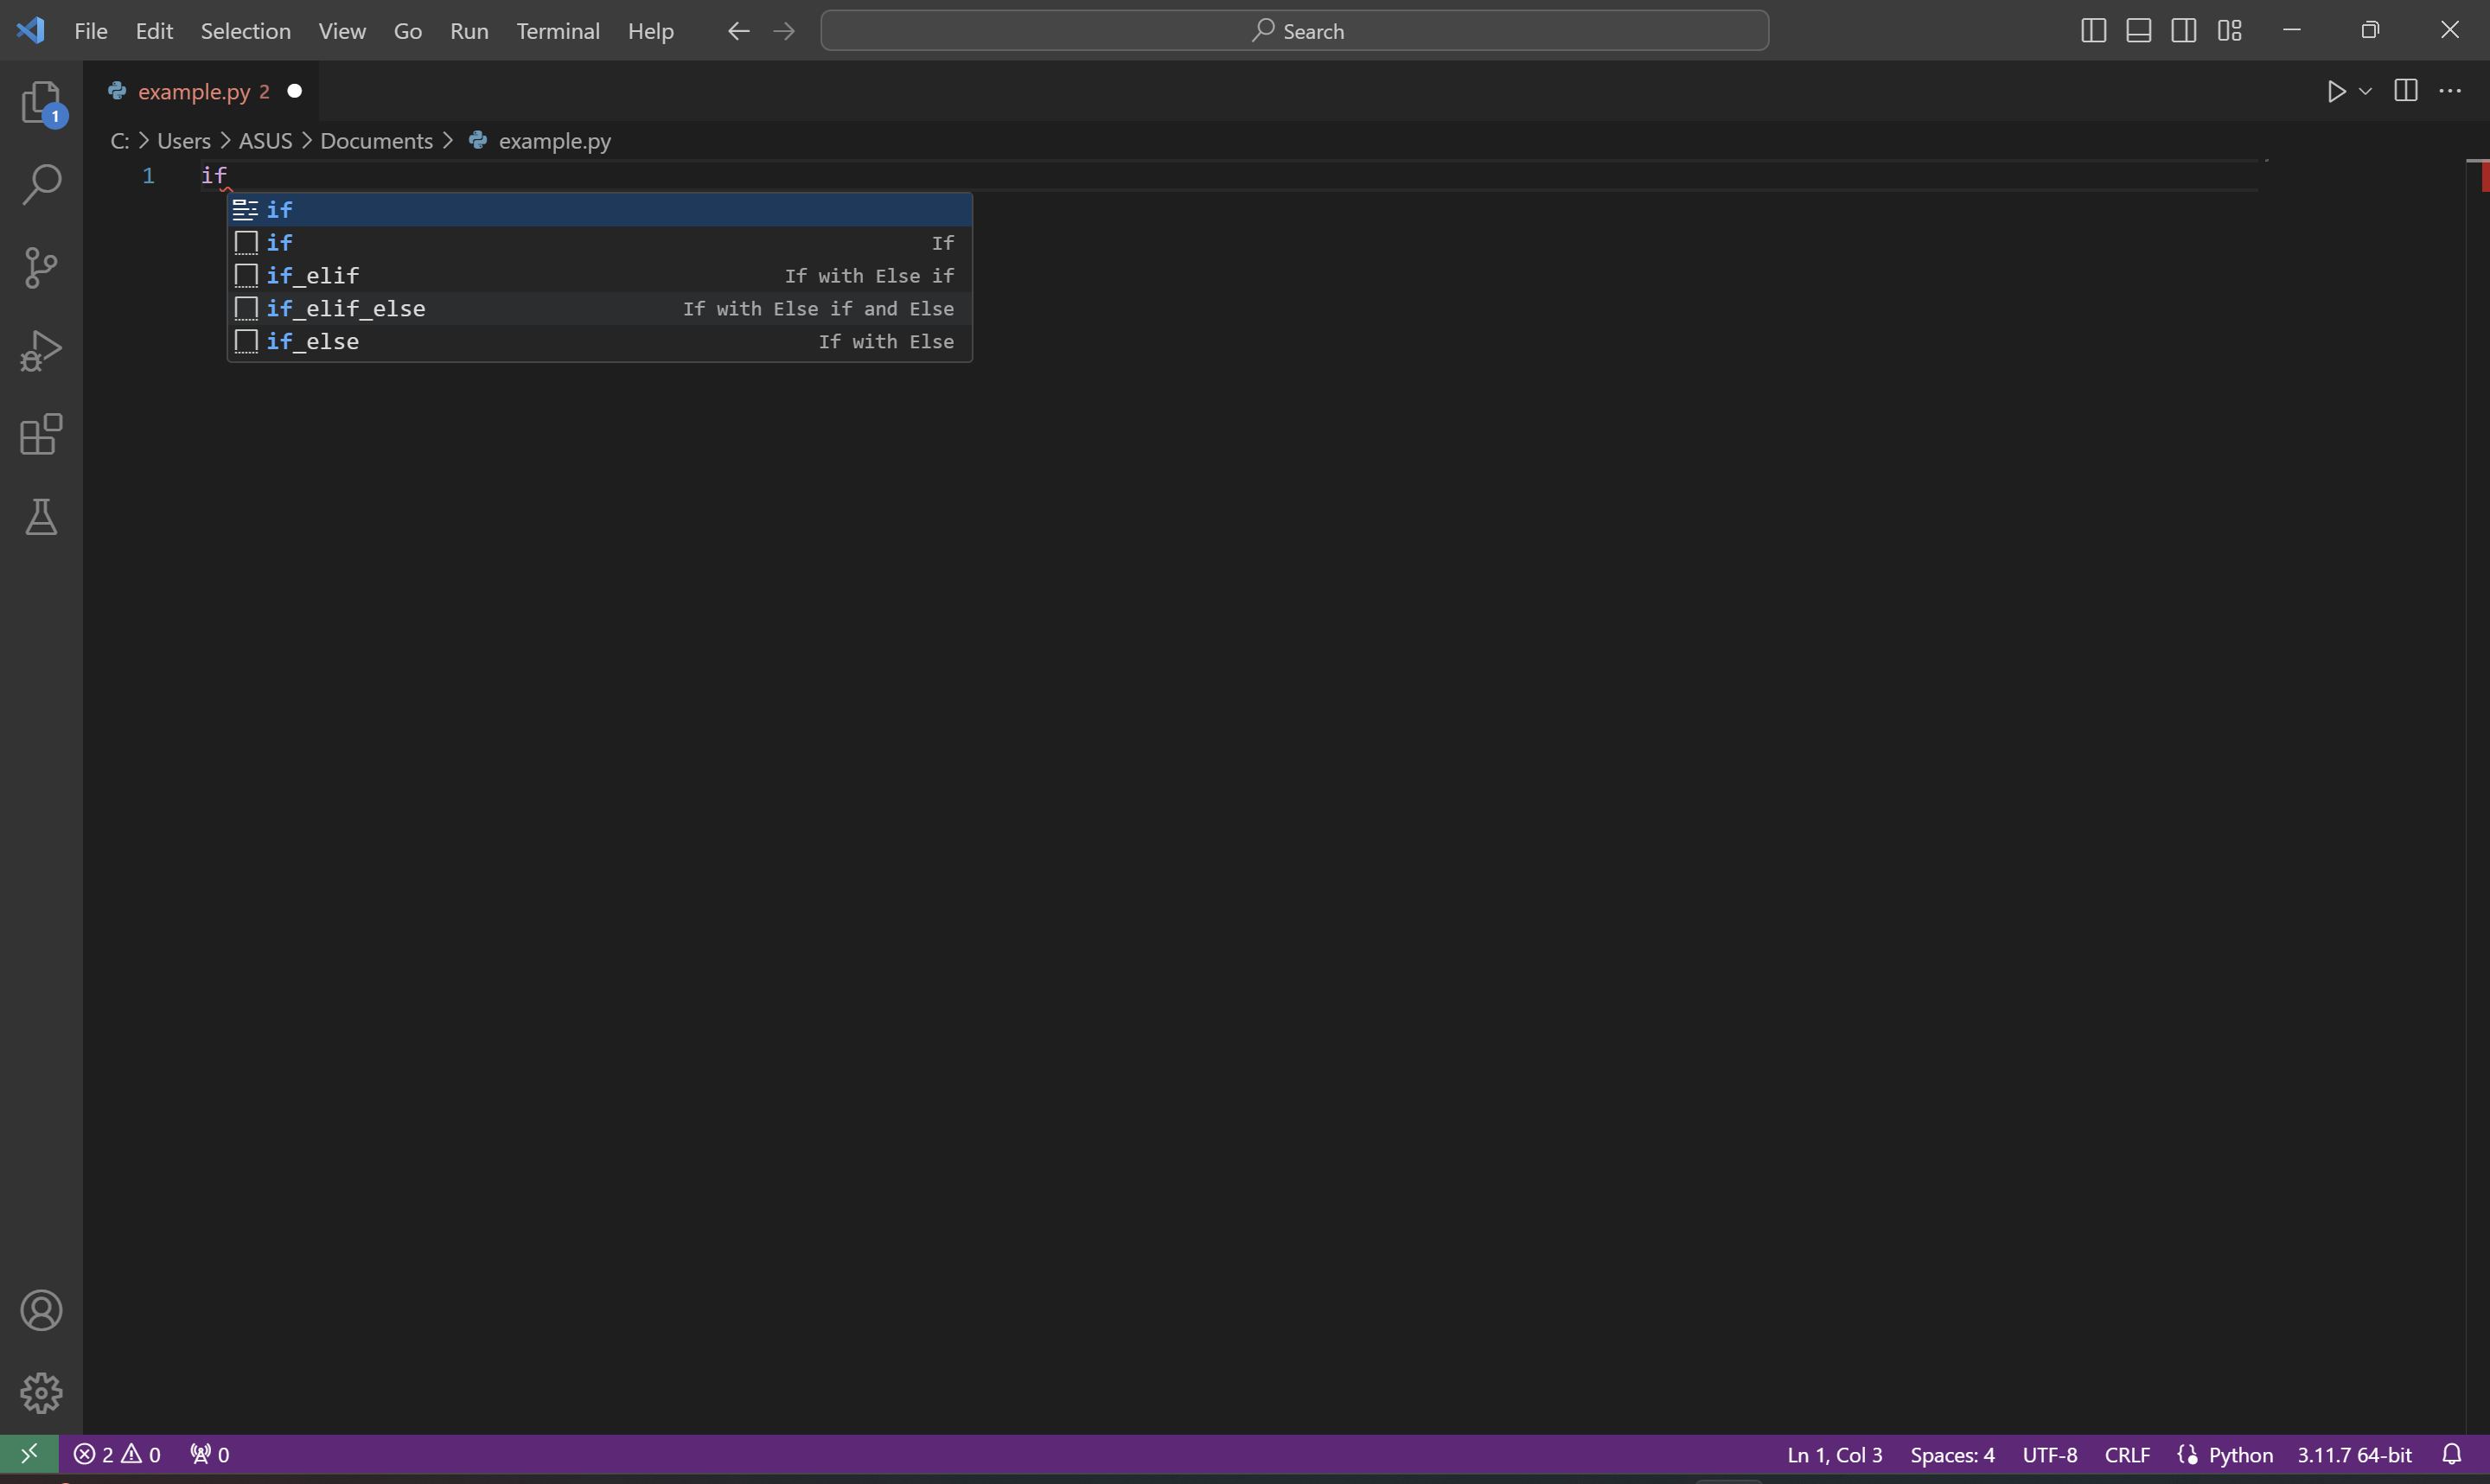Viewport: 2490px width, 1484px height.
Task: Select if_elif_else snippet suggestion
Action: (x=346, y=308)
